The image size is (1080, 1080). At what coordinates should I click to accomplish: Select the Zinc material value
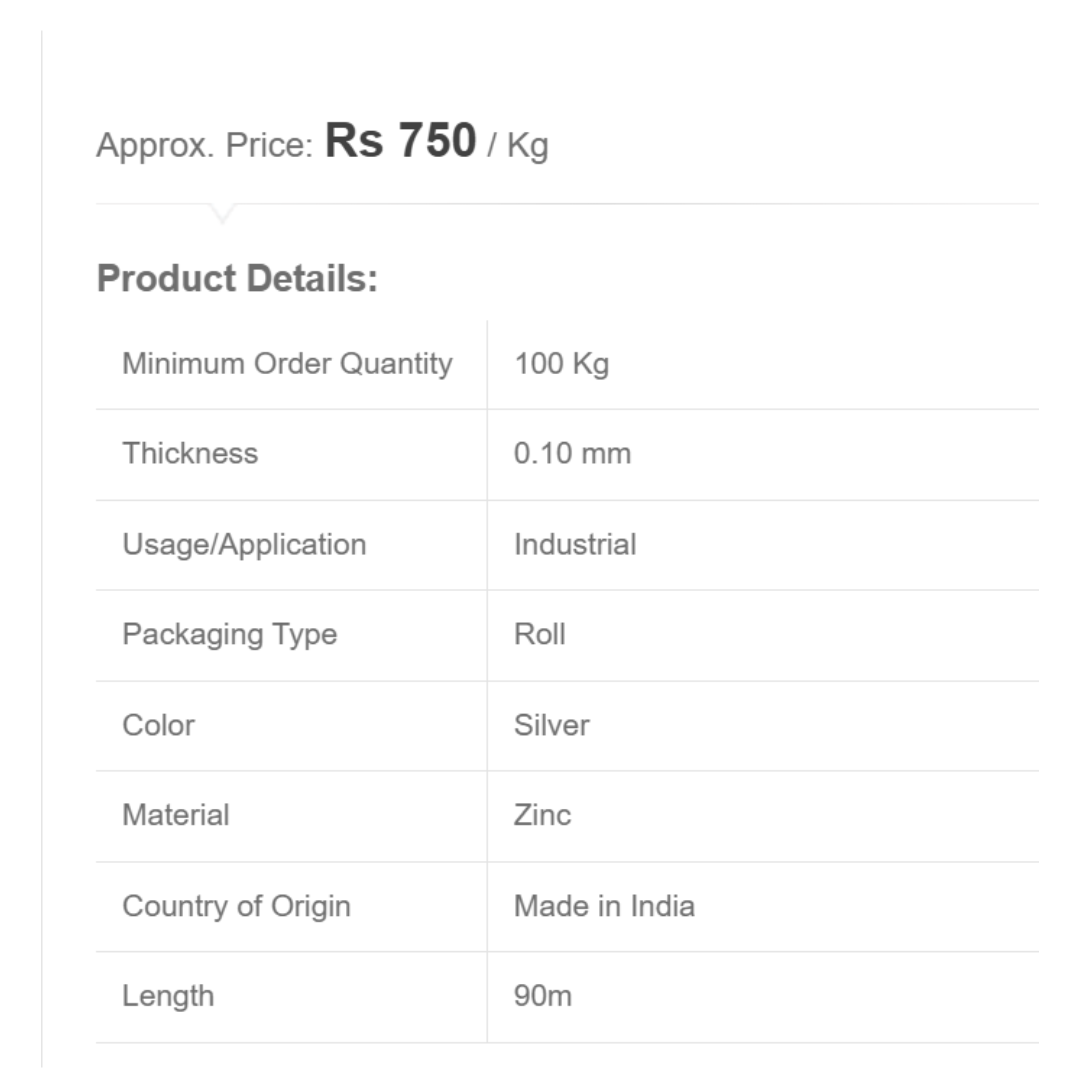pyautogui.click(x=542, y=815)
